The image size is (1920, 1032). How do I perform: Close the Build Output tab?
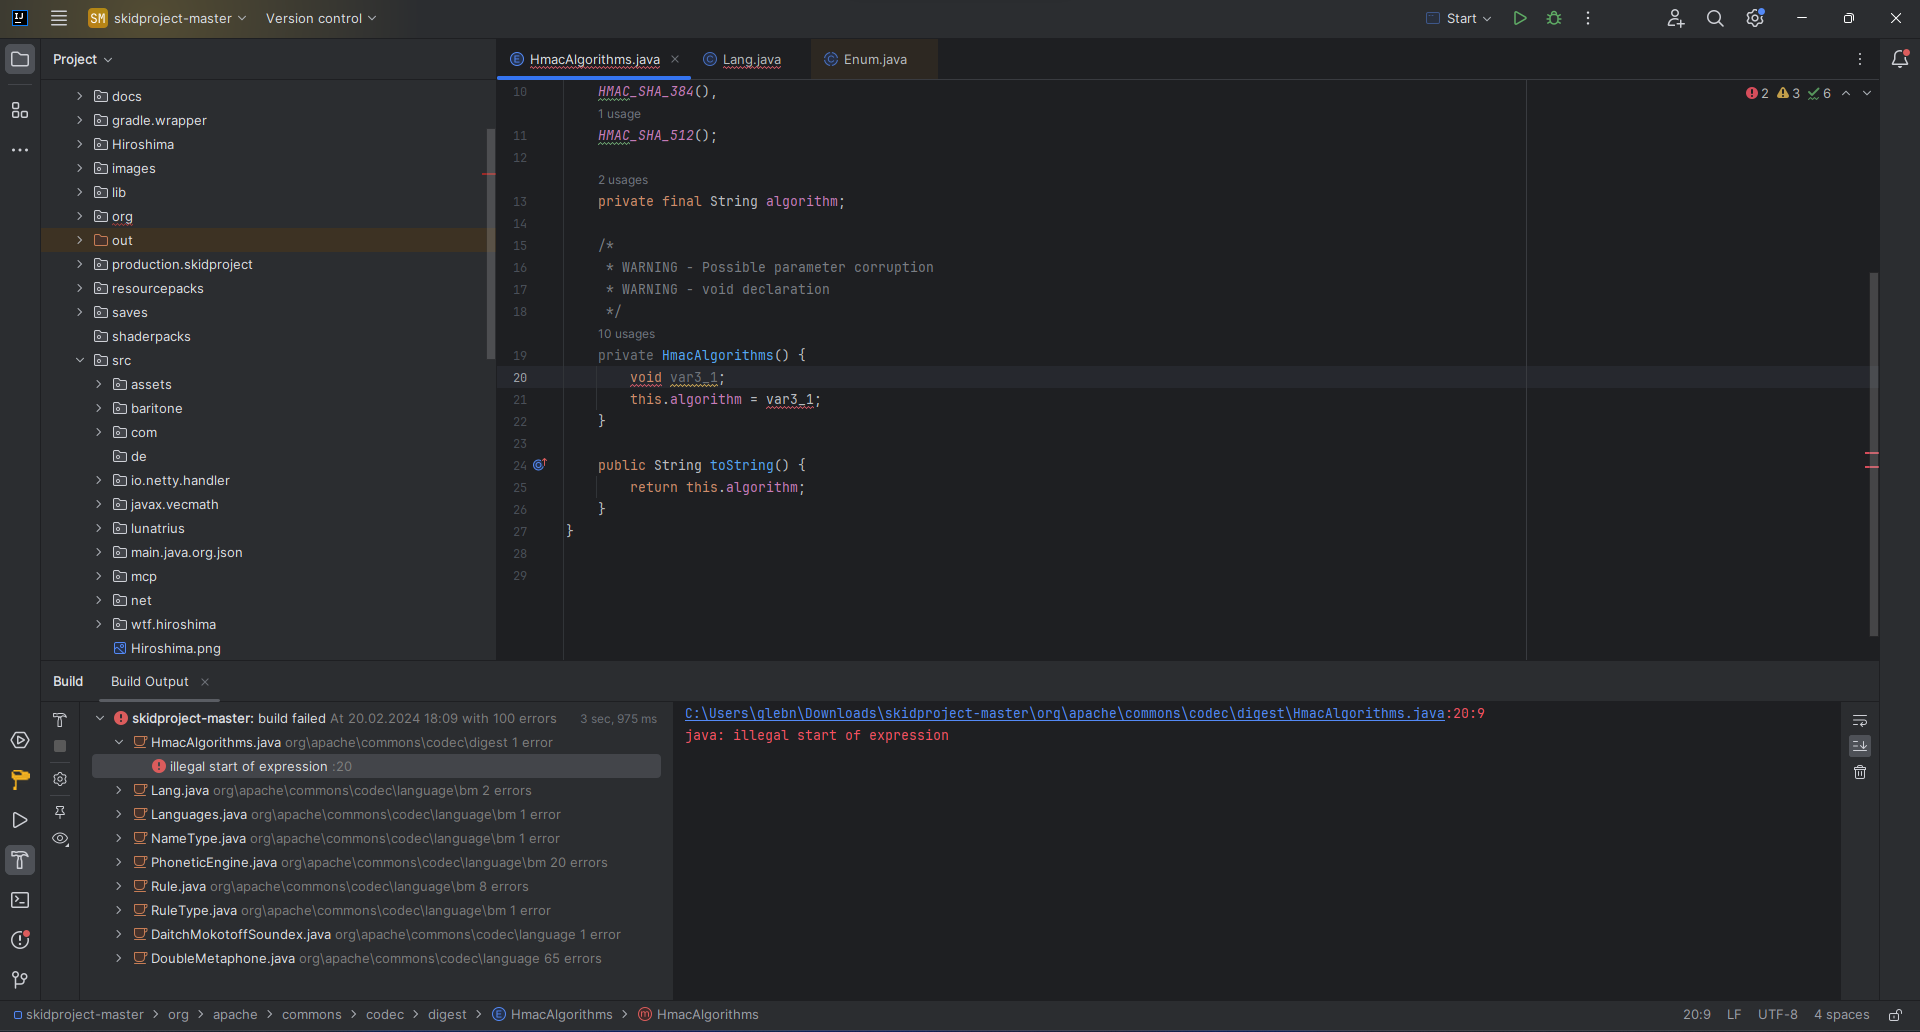pos(205,681)
